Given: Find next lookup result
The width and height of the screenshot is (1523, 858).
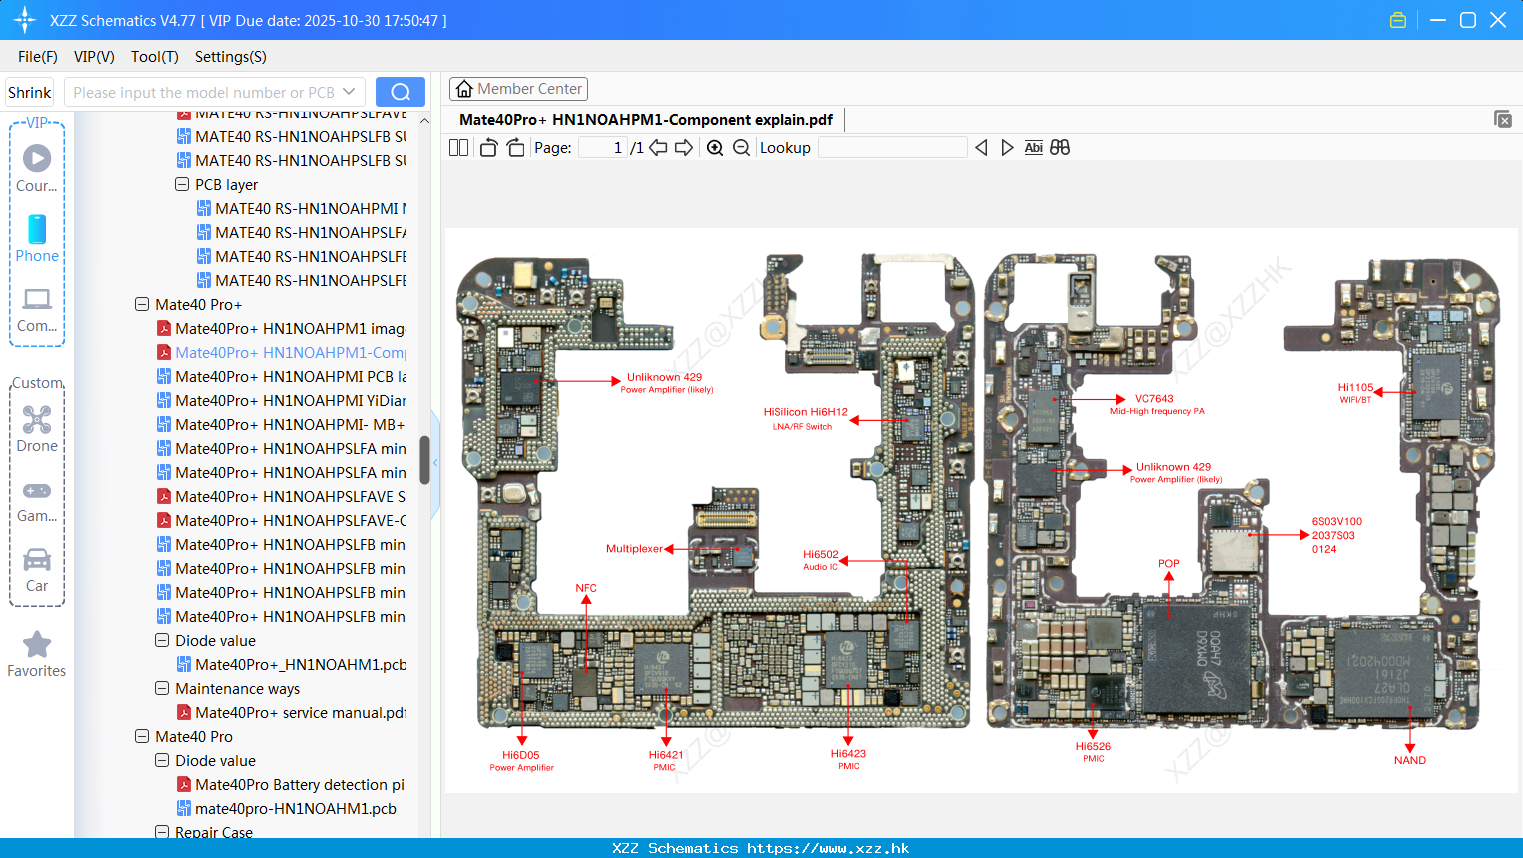Looking at the screenshot, I should point(1007,147).
